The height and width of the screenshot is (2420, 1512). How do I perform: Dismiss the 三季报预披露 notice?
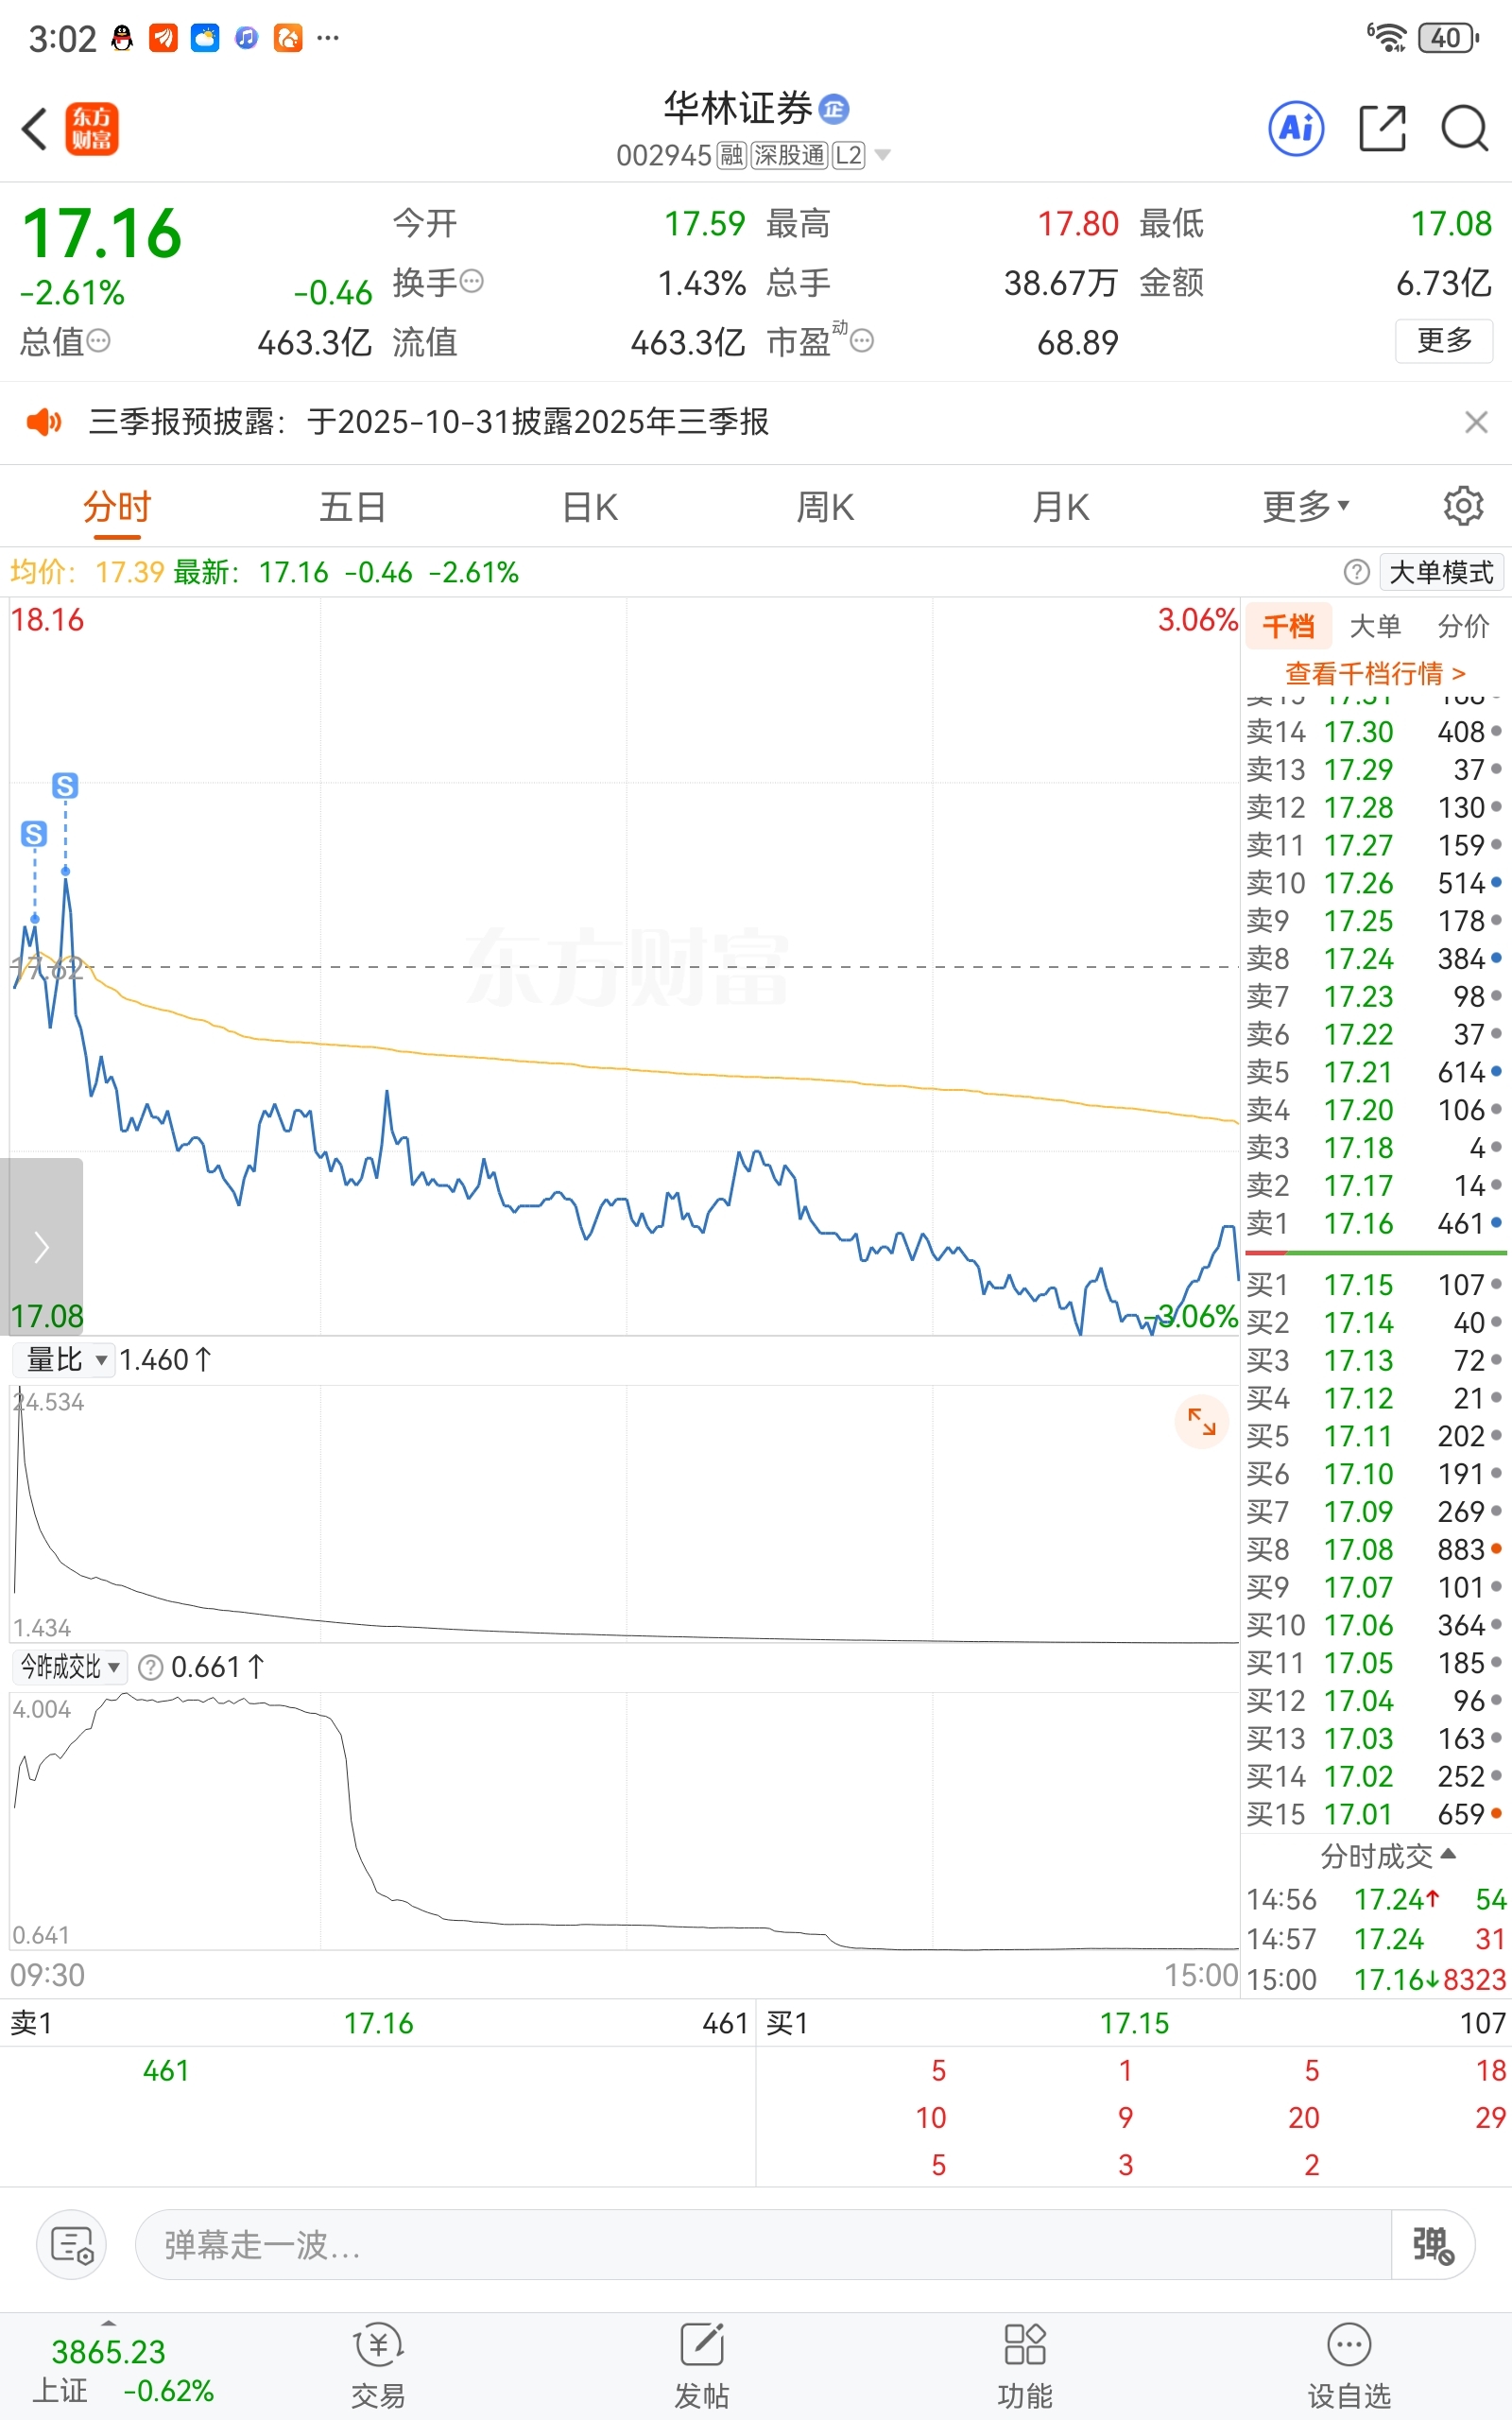pyautogui.click(x=1476, y=422)
